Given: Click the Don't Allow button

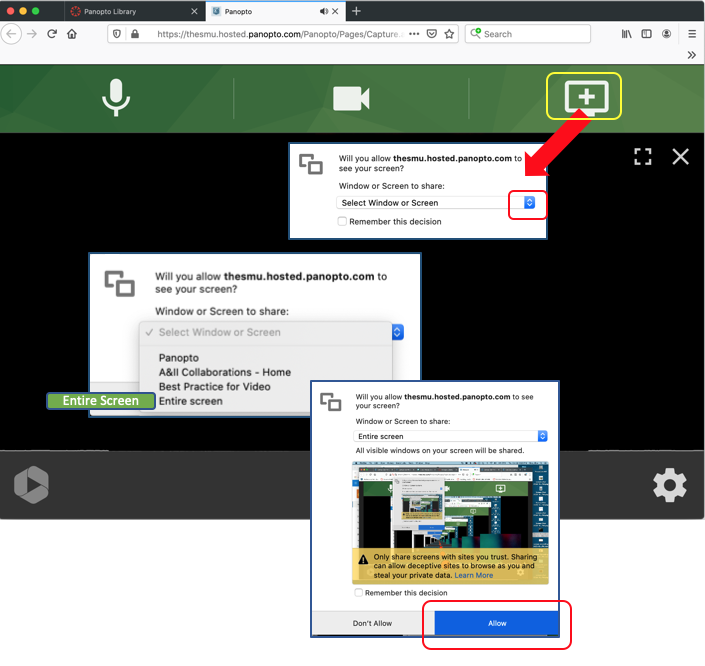Looking at the screenshot, I should tap(372, 623).
